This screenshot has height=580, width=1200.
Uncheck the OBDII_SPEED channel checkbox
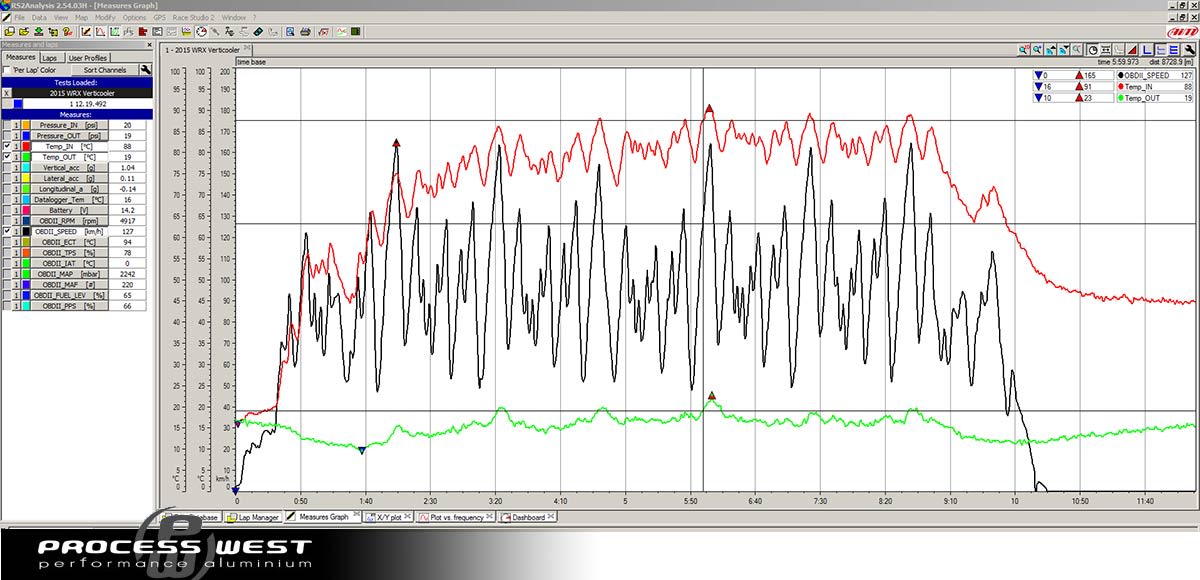7,231
